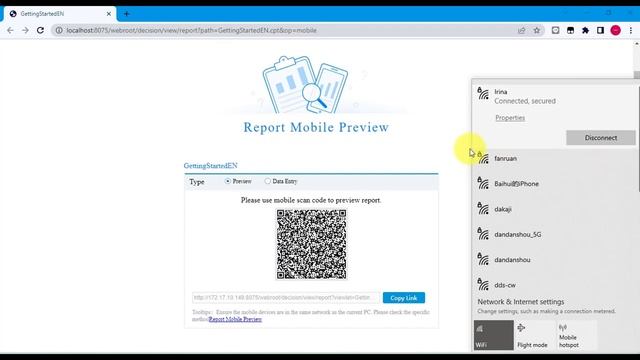Viewport: 640px width, 360px height.
Task: Toggle the browser side panel icon
Action: pos(600,30)
